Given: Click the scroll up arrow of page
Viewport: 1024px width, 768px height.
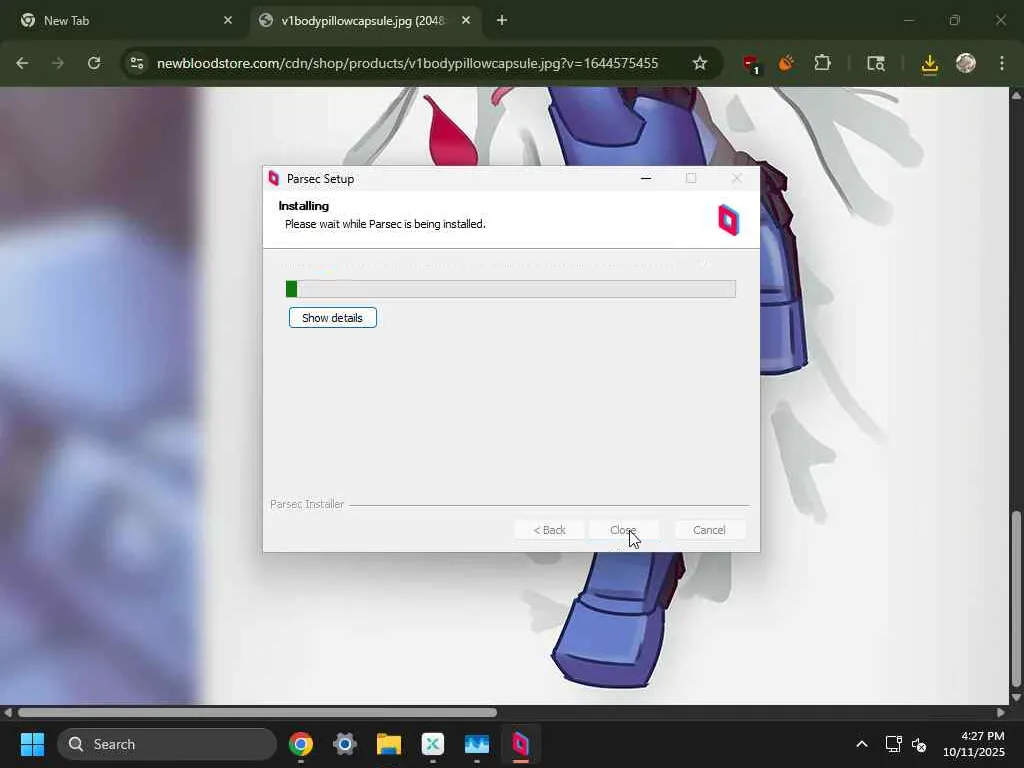Looking at the screenshot, I should coord(1016,95).
